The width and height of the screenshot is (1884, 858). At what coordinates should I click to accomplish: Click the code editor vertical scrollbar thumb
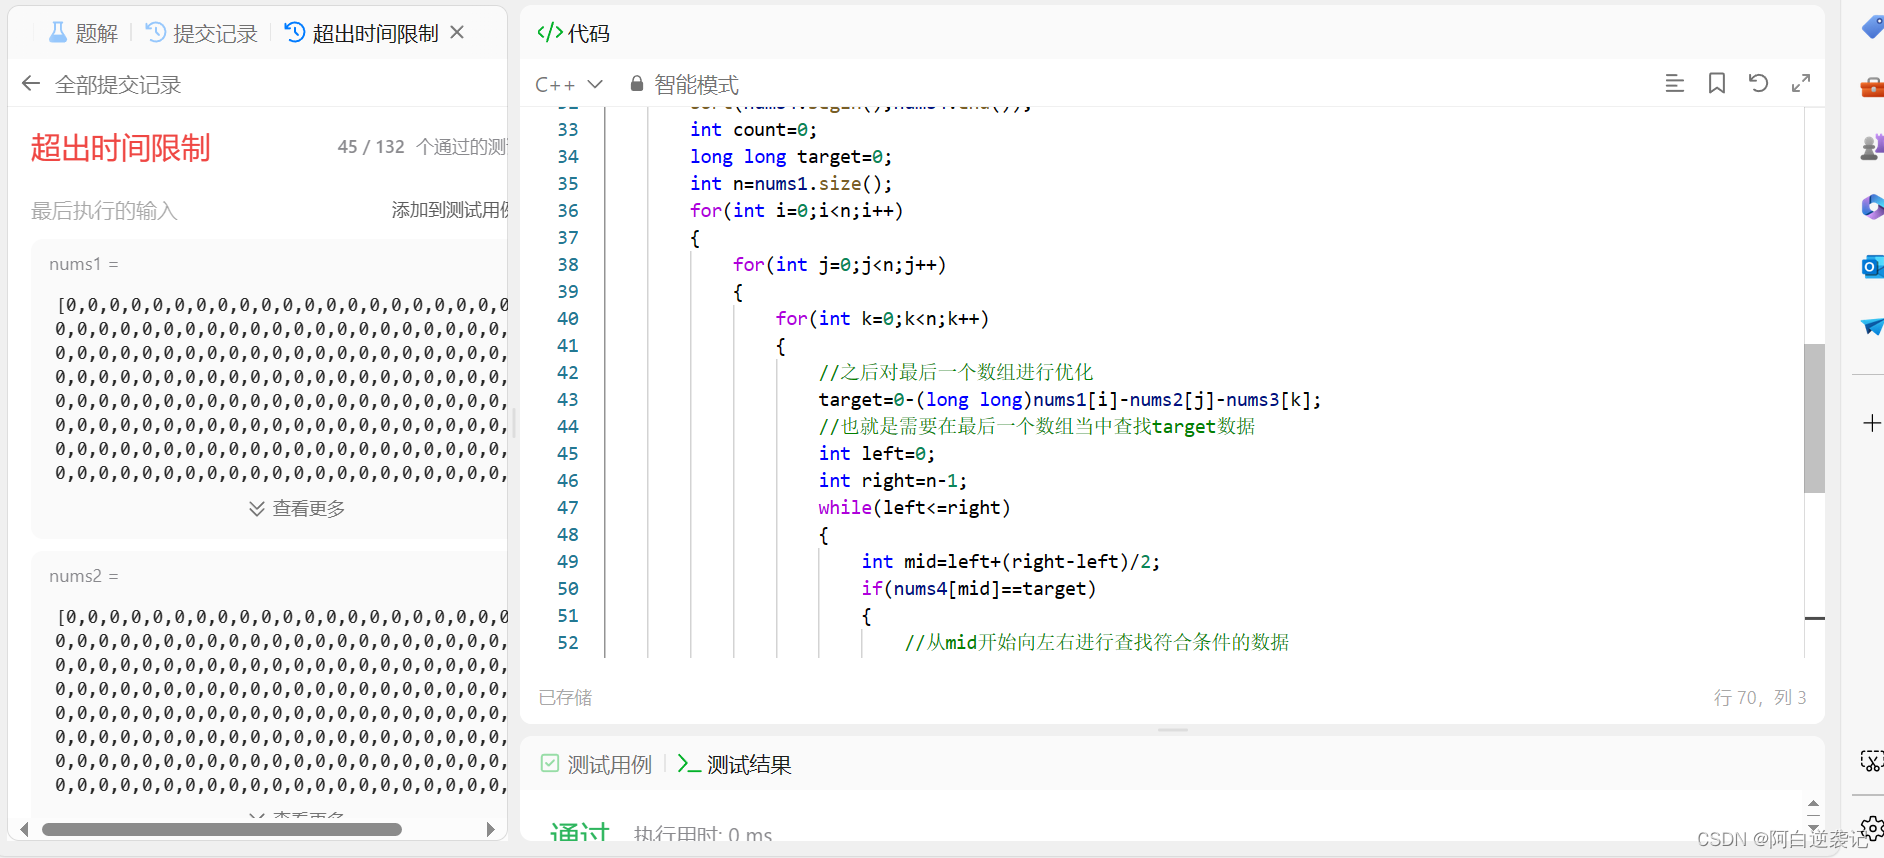pyautogui.click(x=1814, y=418)
